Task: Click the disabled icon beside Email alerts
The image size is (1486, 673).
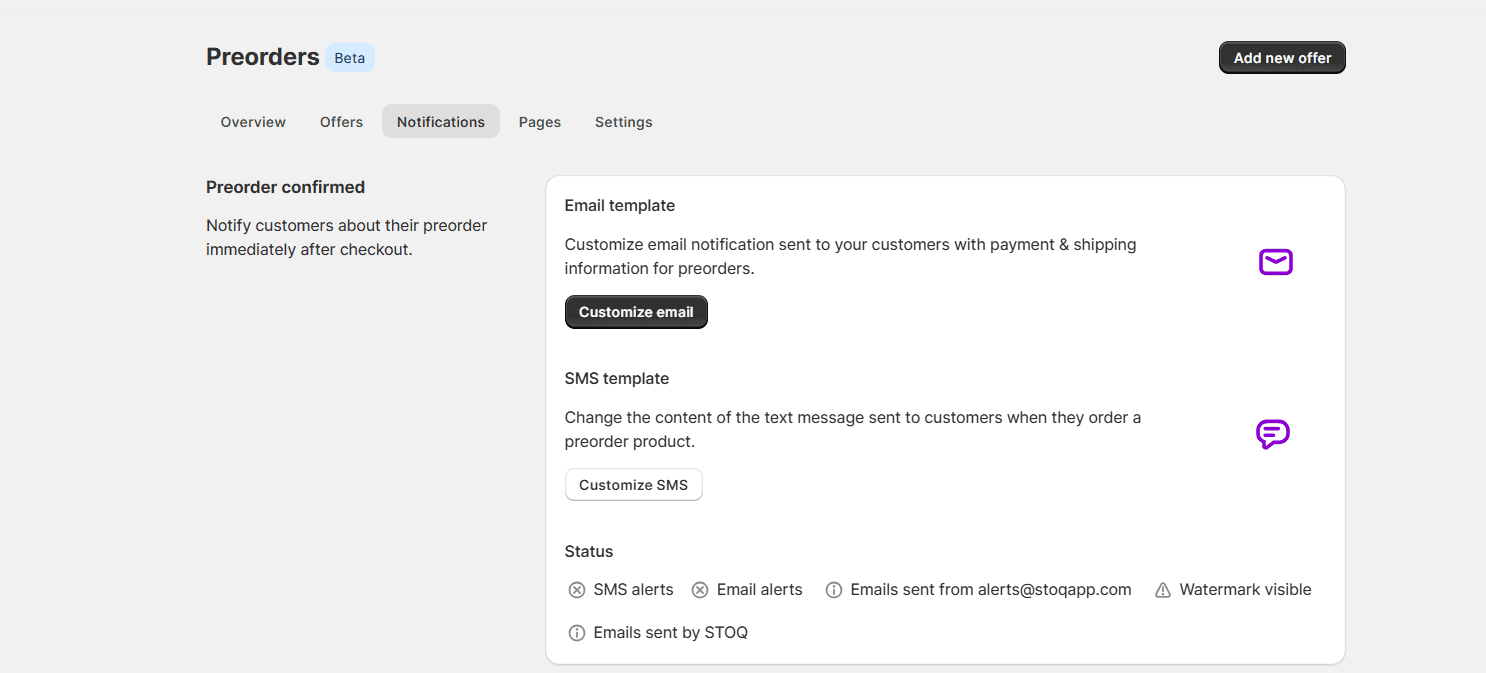Action: [x=700, y=590]
